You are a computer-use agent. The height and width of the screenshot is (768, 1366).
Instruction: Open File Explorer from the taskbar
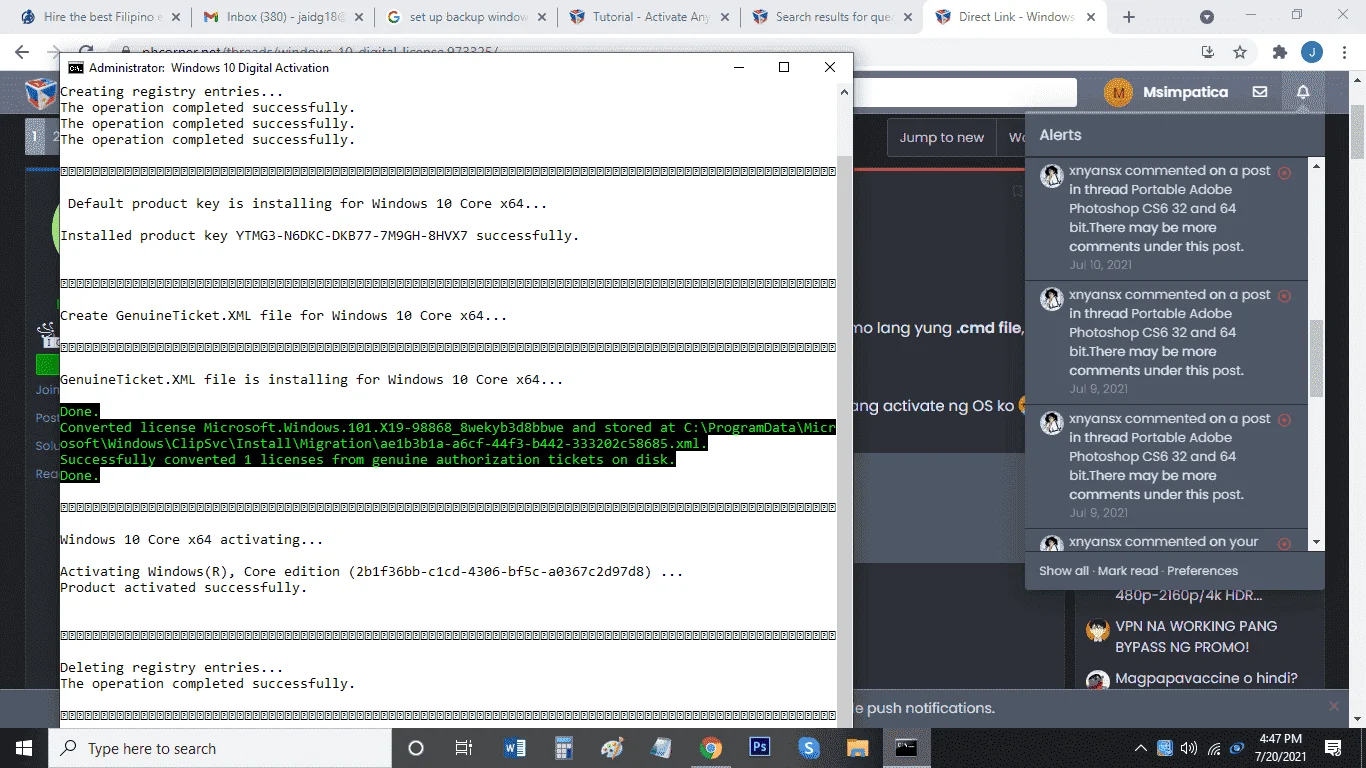[857, 748]
